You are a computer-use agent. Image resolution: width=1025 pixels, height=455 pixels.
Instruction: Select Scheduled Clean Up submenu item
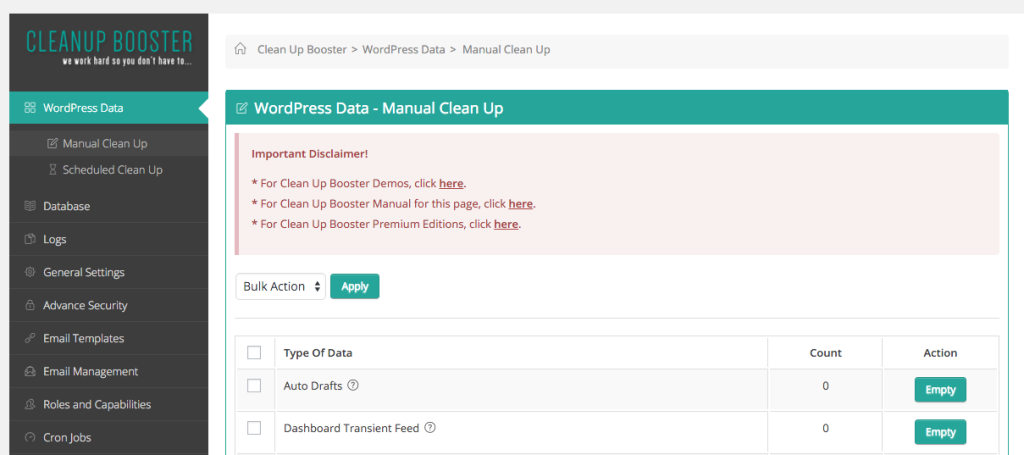click(x=109, y=170)
